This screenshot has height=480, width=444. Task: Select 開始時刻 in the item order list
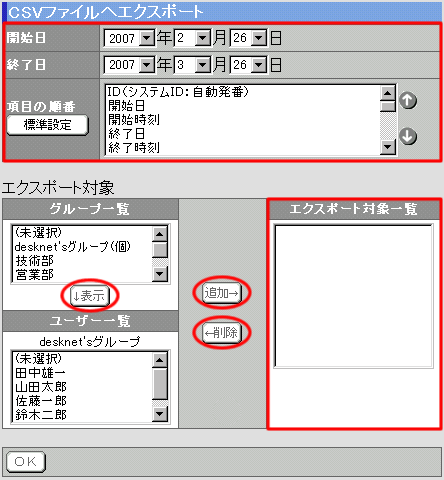click(134, 120)
